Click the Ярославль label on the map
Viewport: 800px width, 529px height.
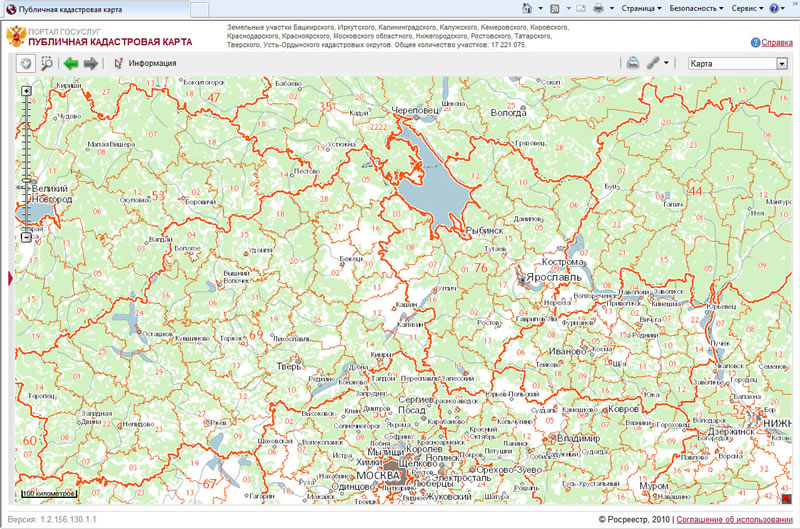[554, 277]
